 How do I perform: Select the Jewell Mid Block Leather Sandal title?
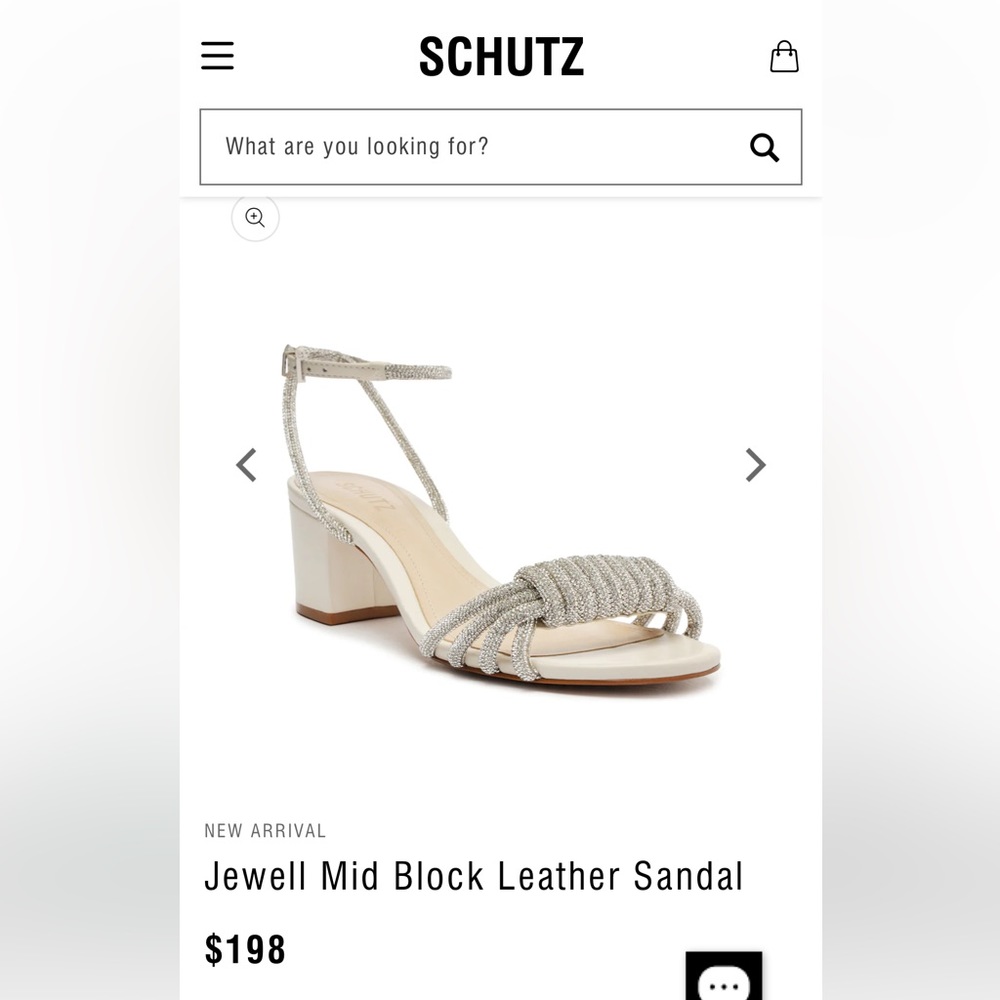(474, 876)
